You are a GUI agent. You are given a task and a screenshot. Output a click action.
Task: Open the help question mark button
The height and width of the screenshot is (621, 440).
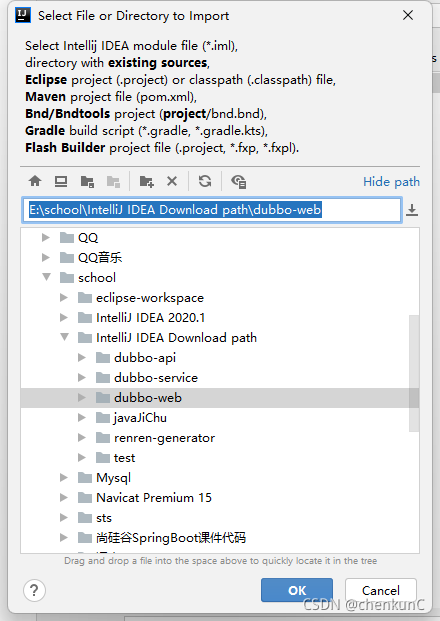click(34, 590)
